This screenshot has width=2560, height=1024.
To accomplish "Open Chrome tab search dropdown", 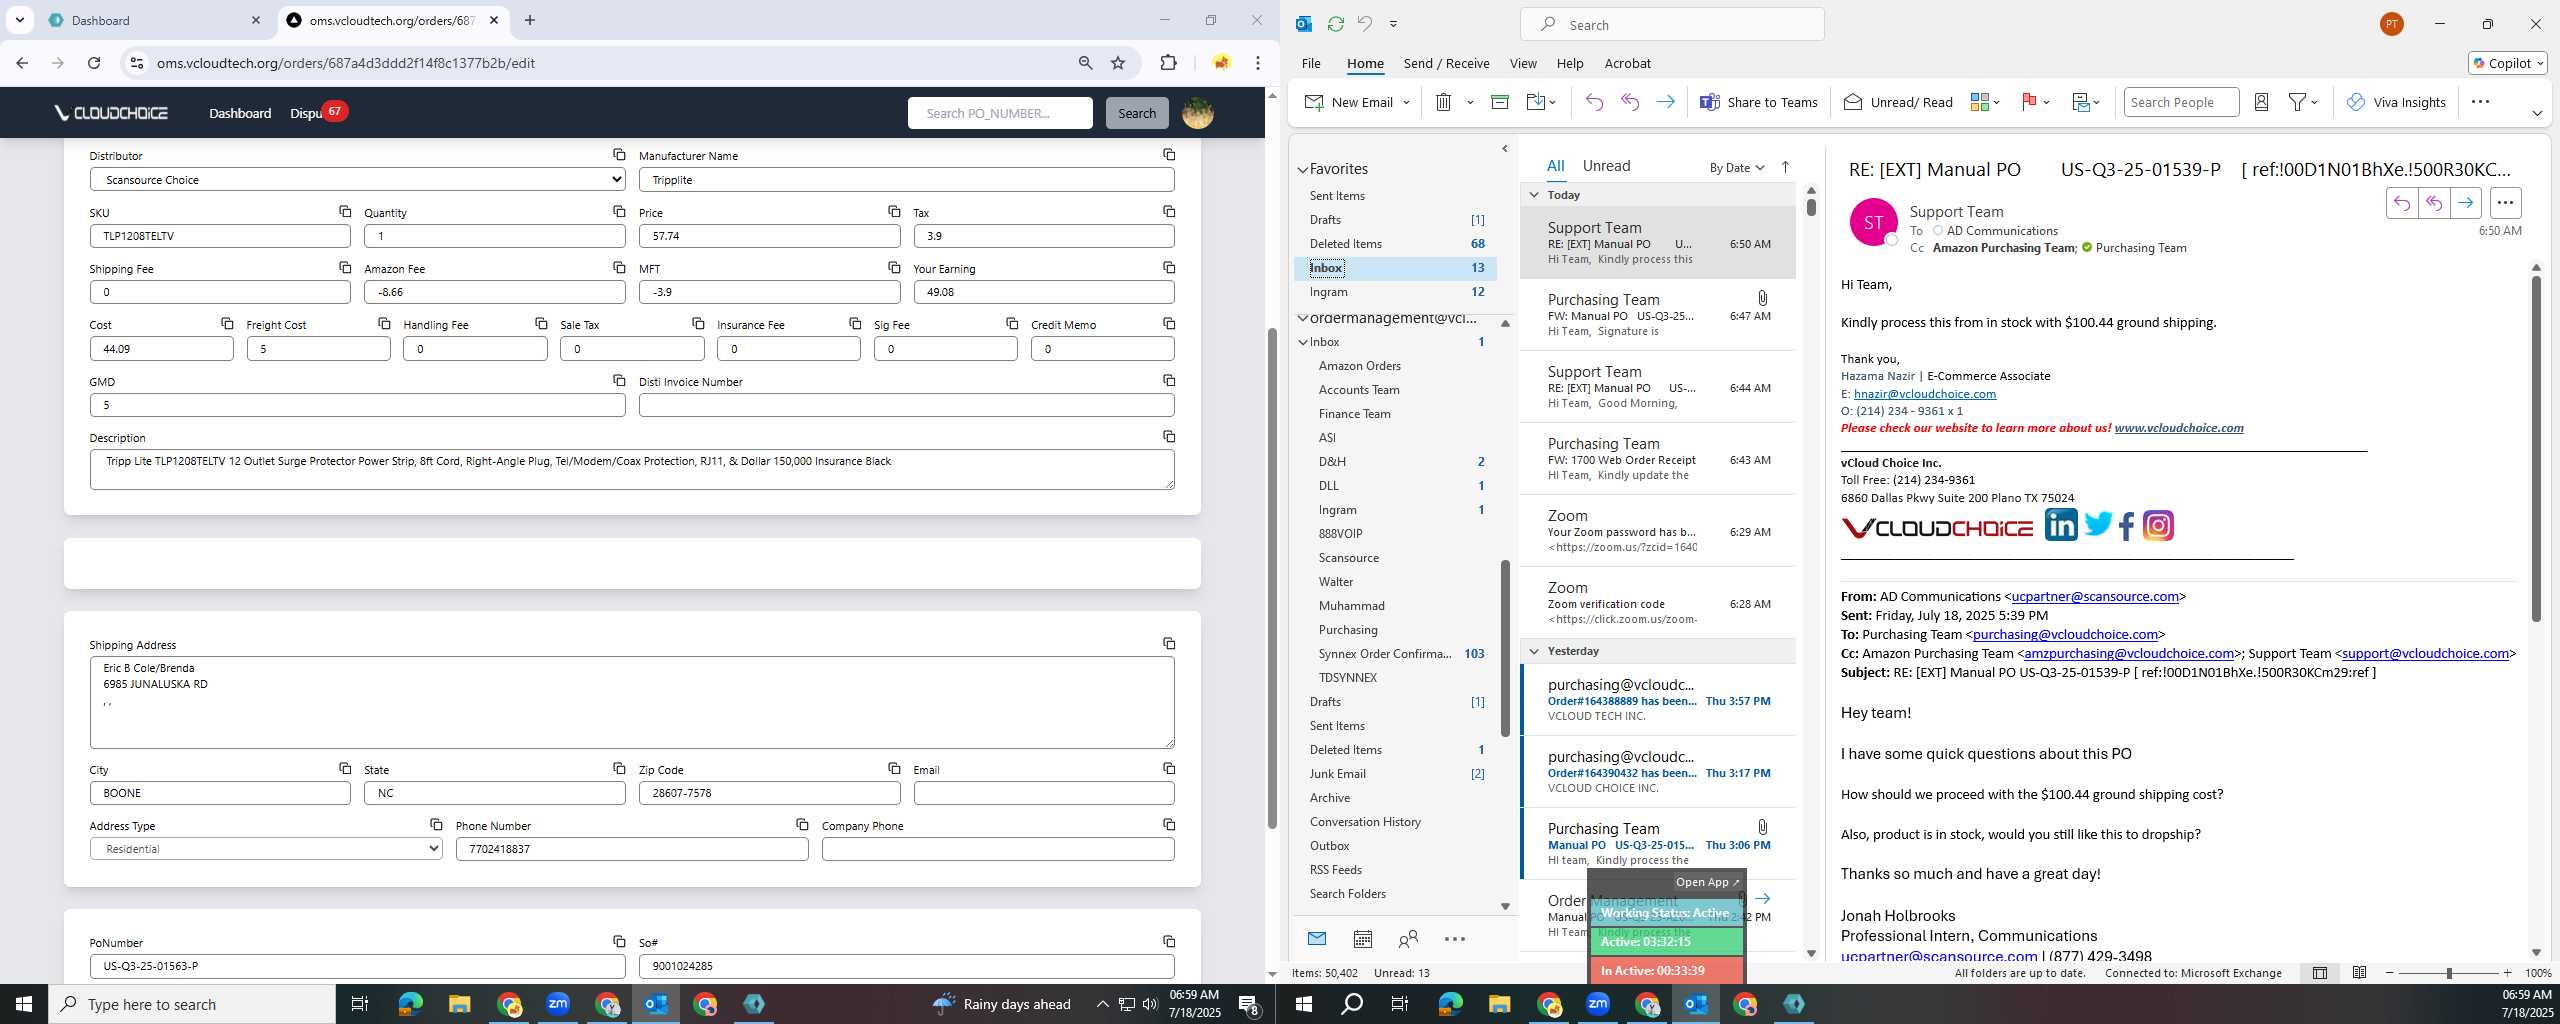I will point(20,20).
